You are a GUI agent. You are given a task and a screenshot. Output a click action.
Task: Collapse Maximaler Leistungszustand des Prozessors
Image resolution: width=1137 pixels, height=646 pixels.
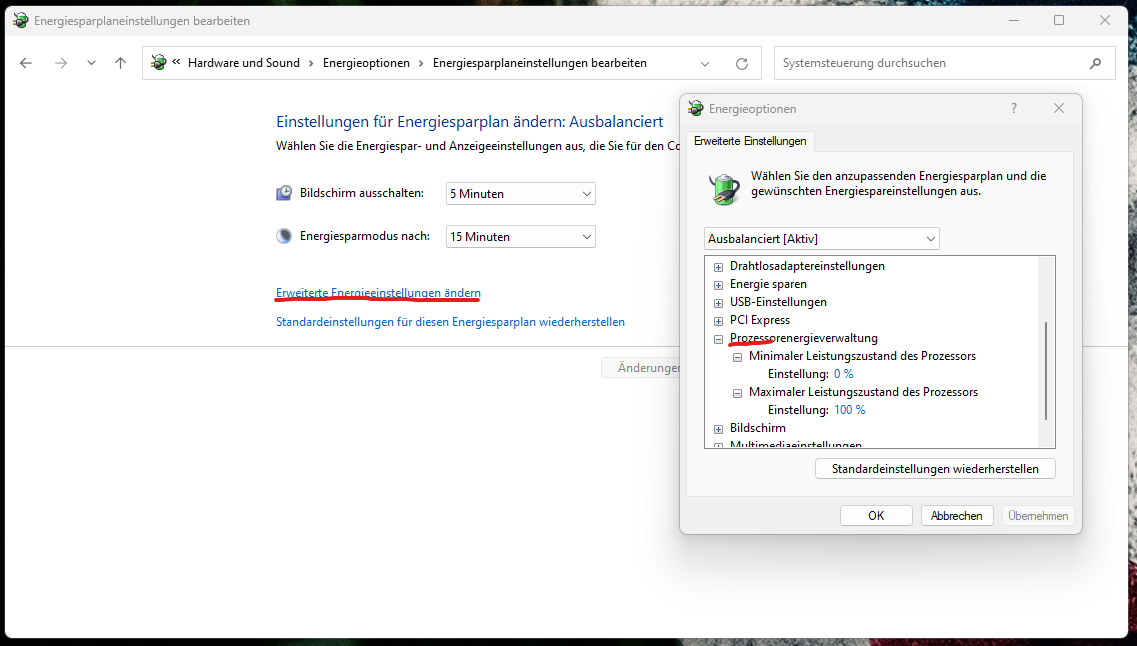point(737,393)
